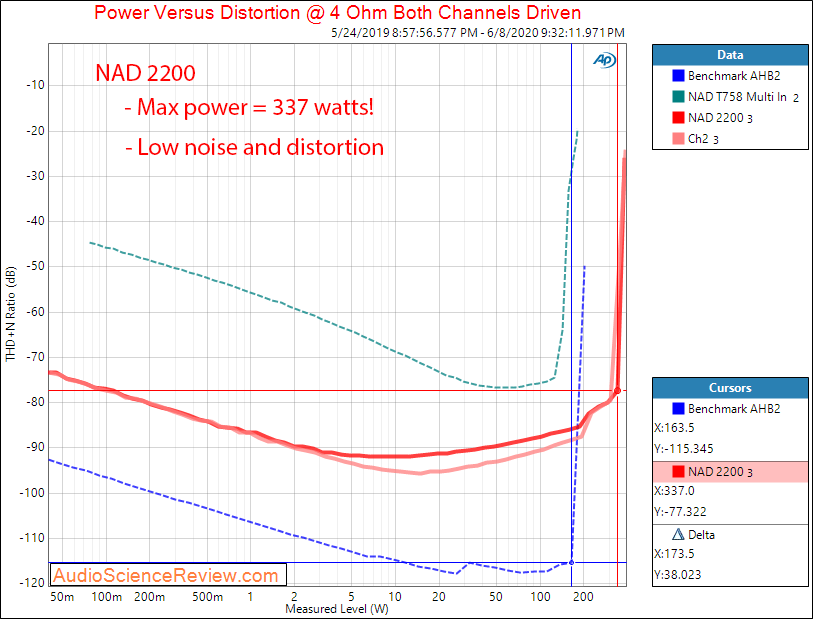
Task: Click the blue cursor marker on AHB2 curve
Action: pyautogui.click(x=571, y=562)
